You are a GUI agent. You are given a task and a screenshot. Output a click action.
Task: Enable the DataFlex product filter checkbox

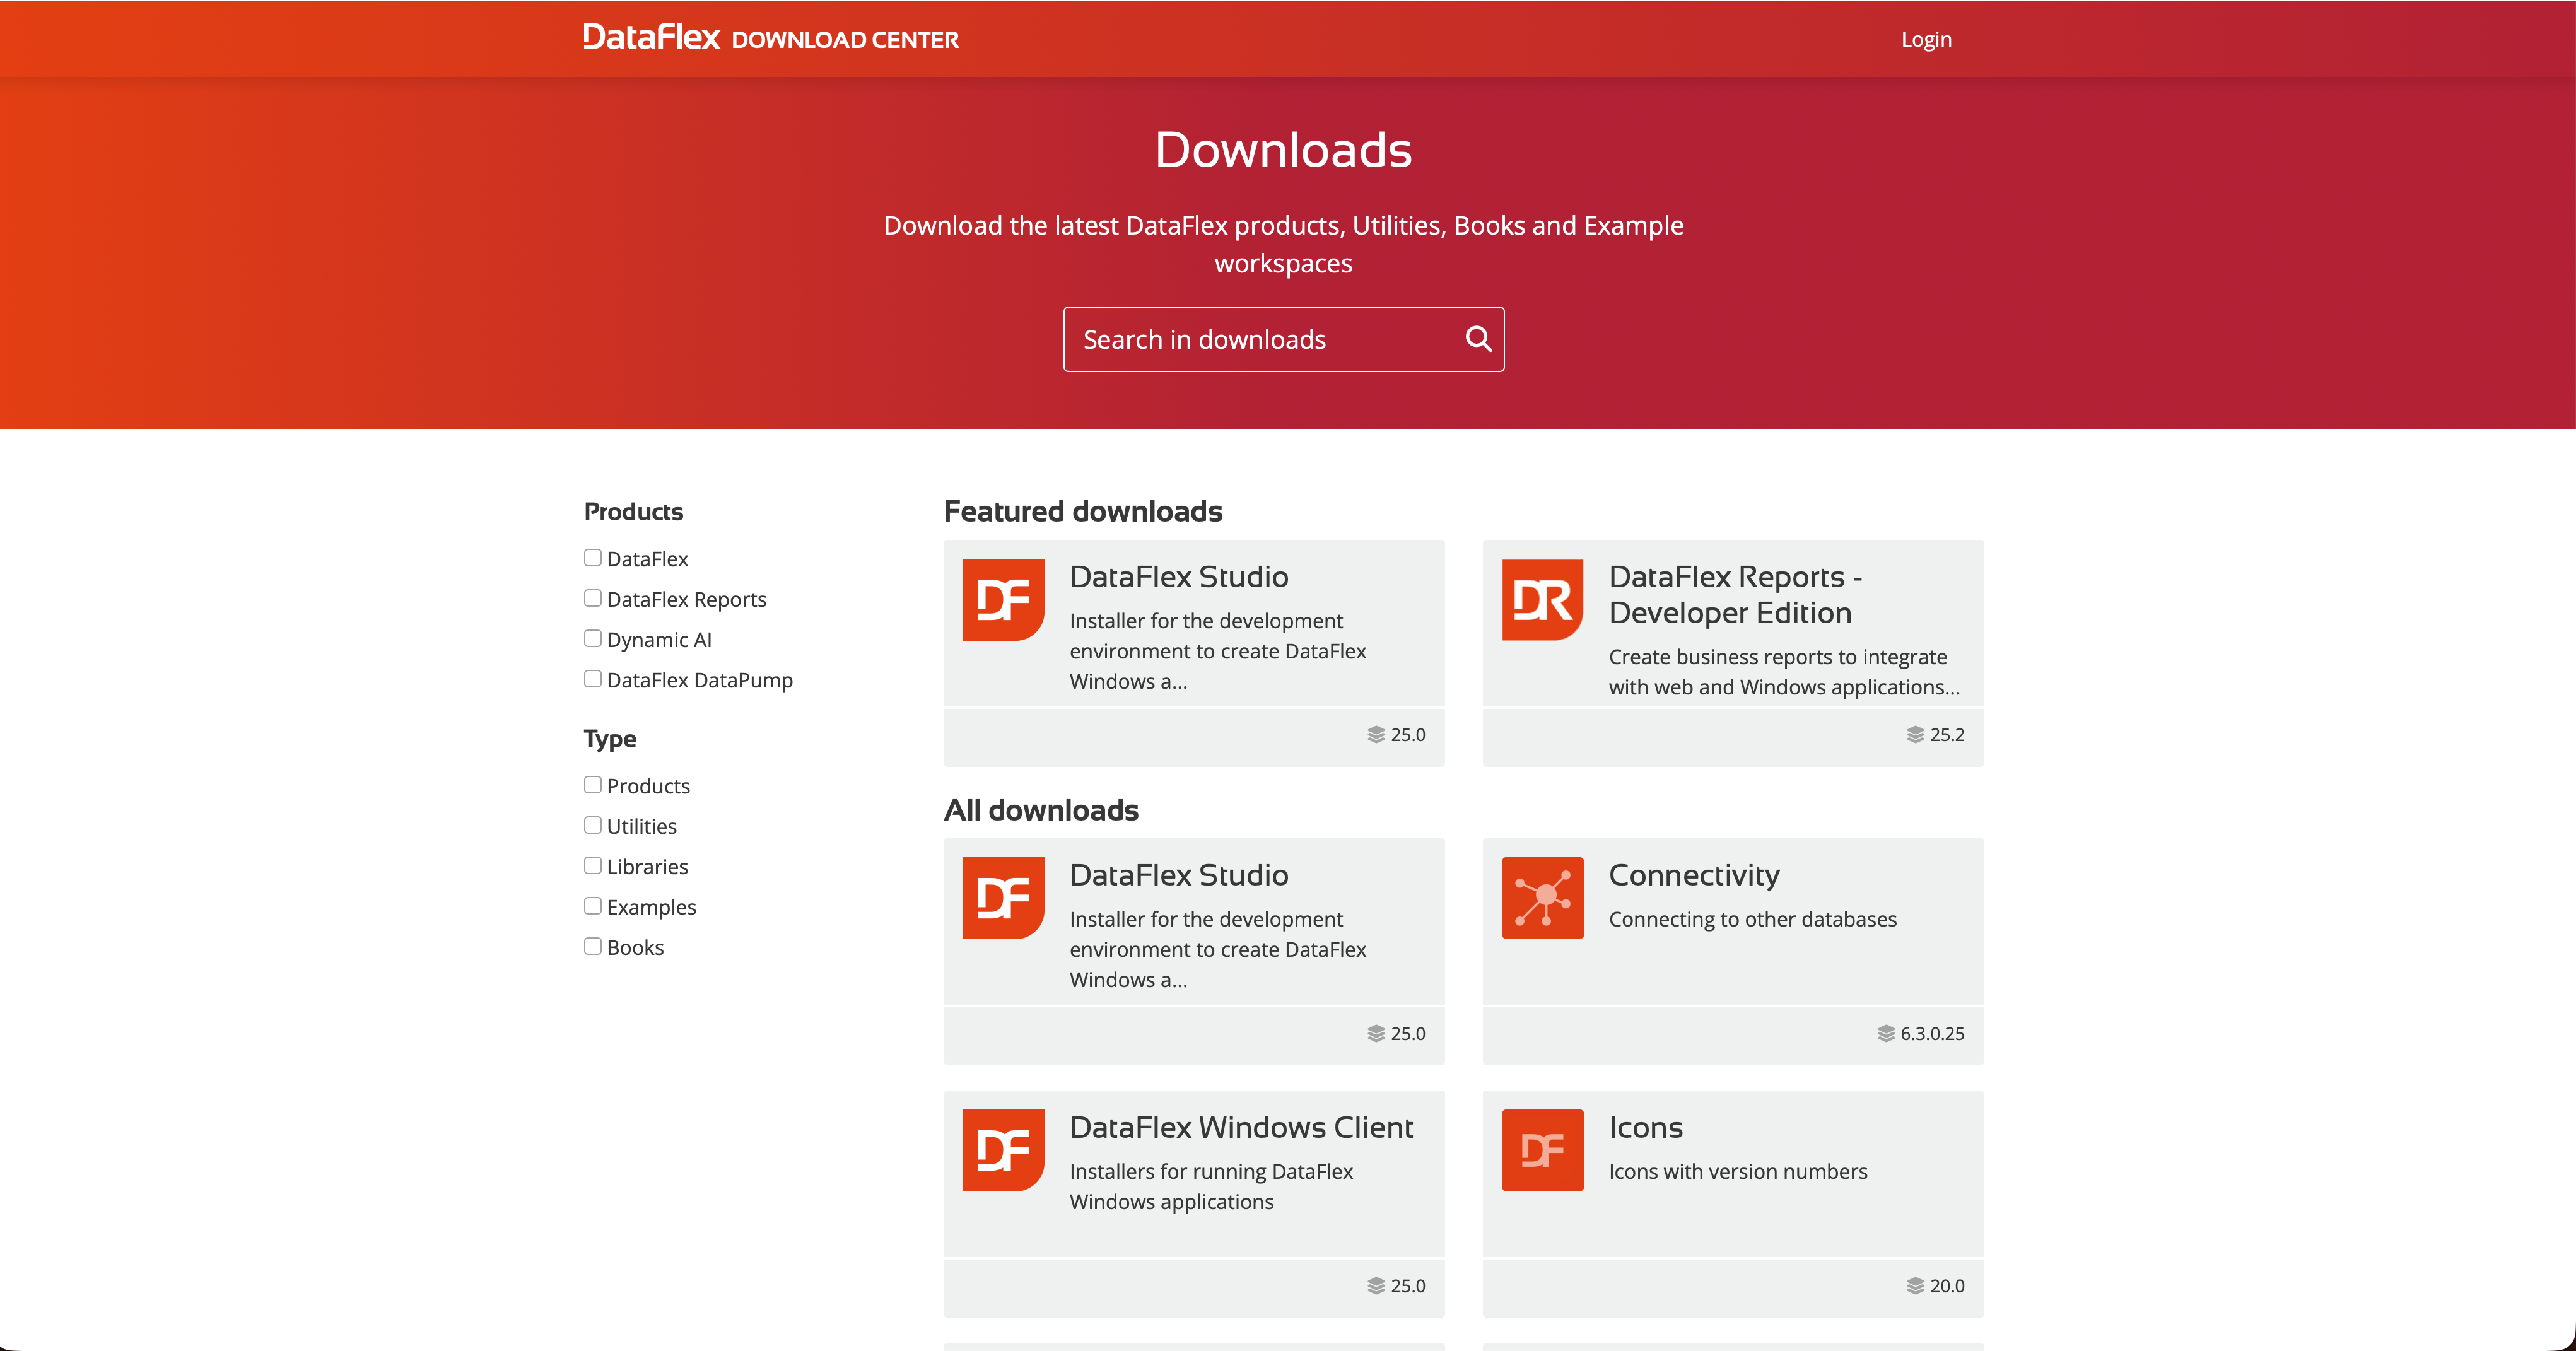pyautogui.click(x=593, y=558)
